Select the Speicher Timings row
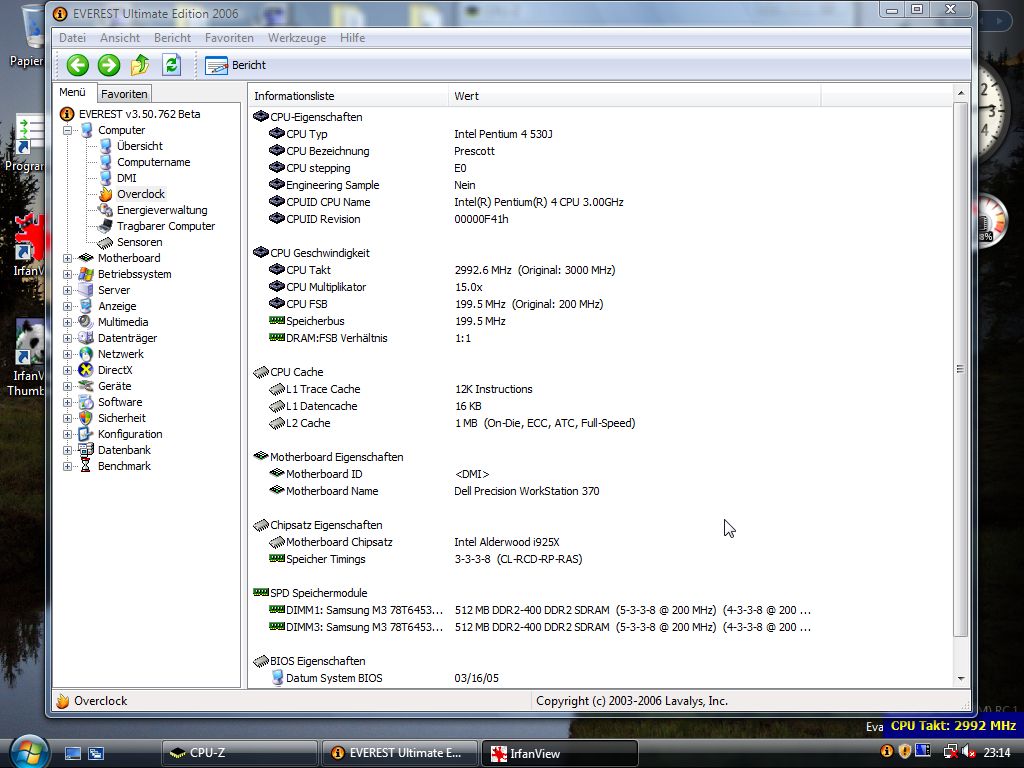This screenshot has height=768, width=1024. (x=534, y=558)
